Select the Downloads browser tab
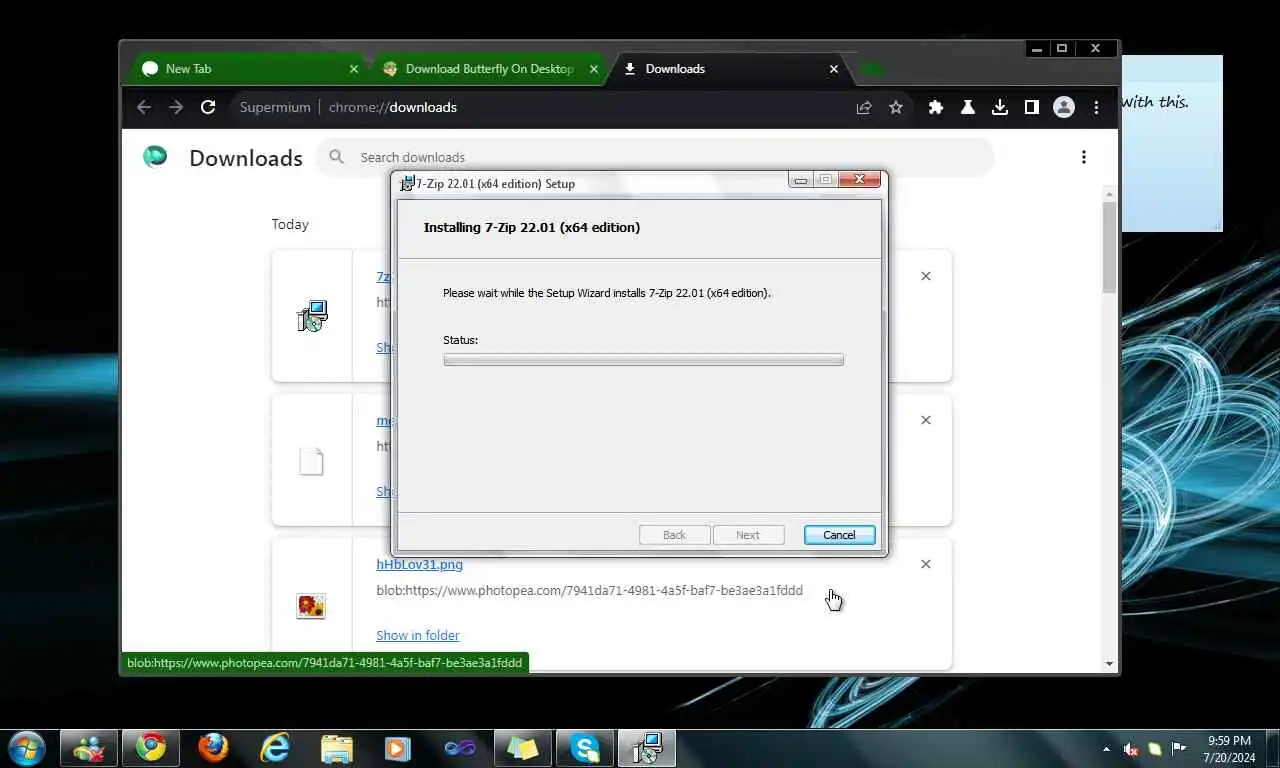Screen dimensions: 1280x768 [730, 69]
